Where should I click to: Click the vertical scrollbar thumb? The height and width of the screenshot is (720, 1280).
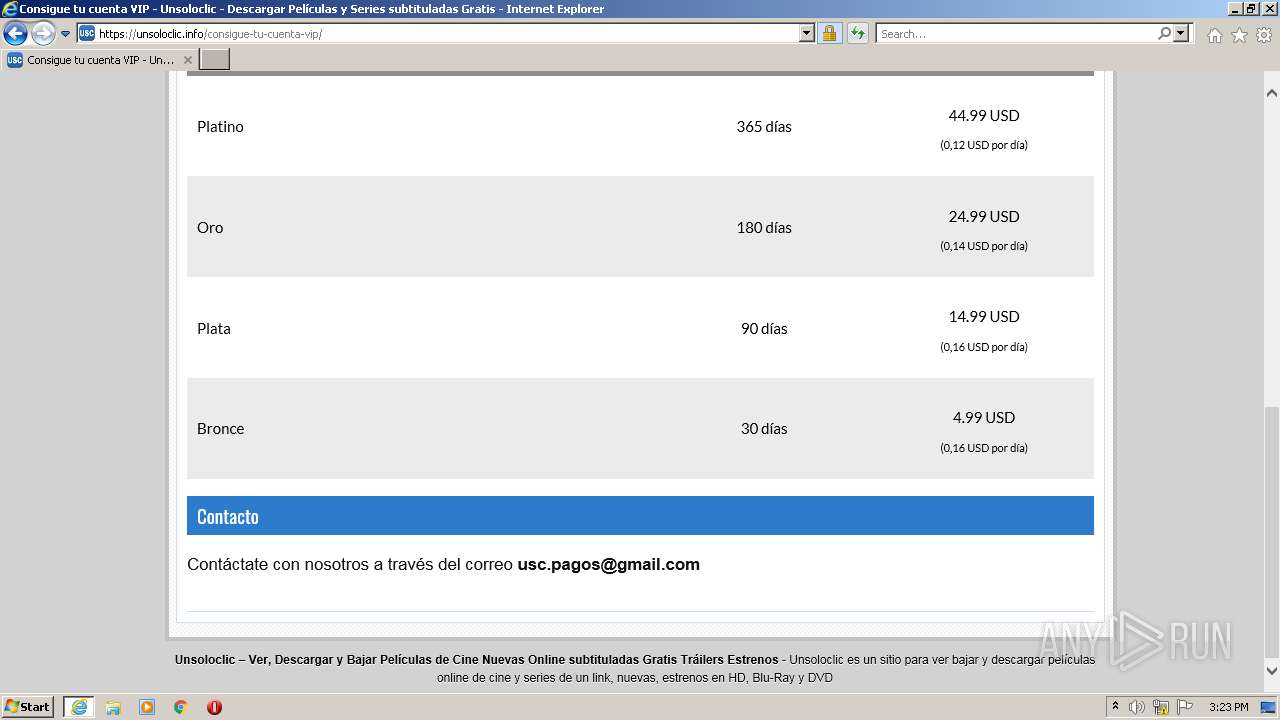[x=1272, y=530]
